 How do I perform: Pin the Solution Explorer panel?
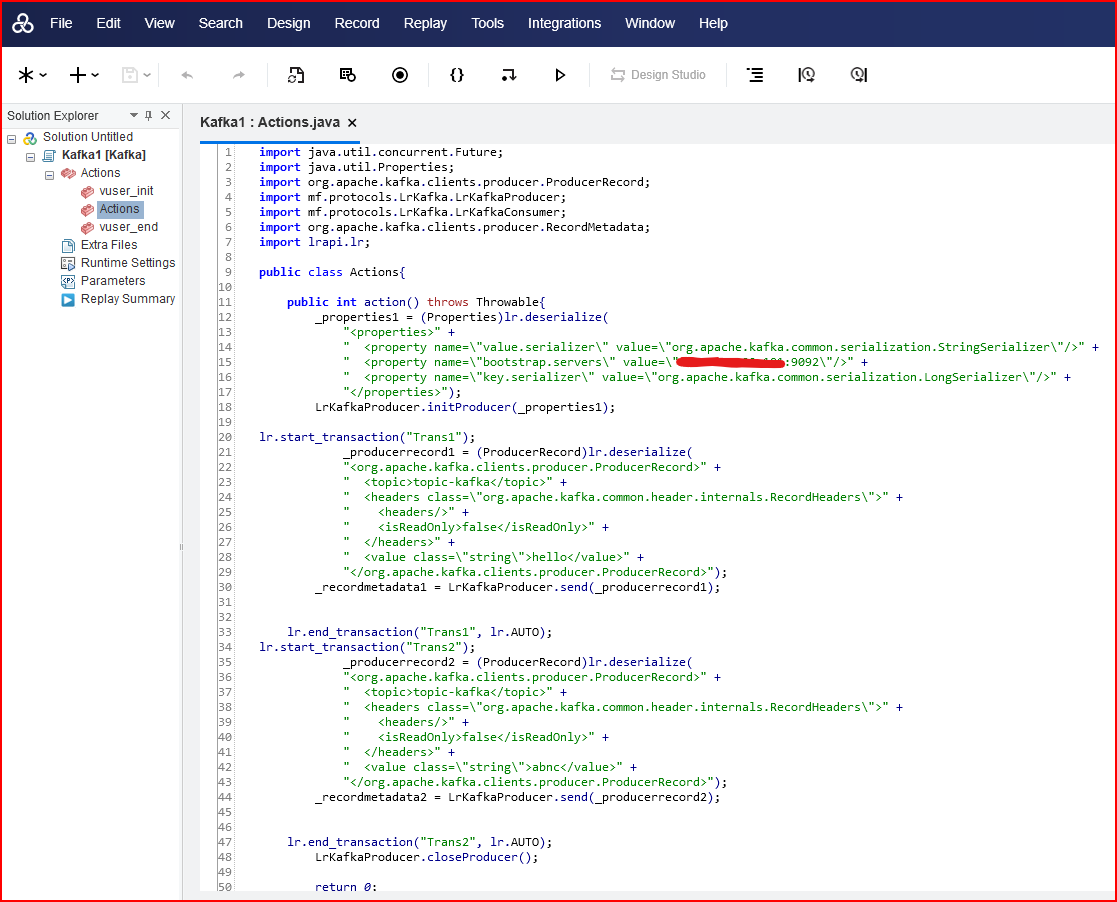tap(149, 116)
